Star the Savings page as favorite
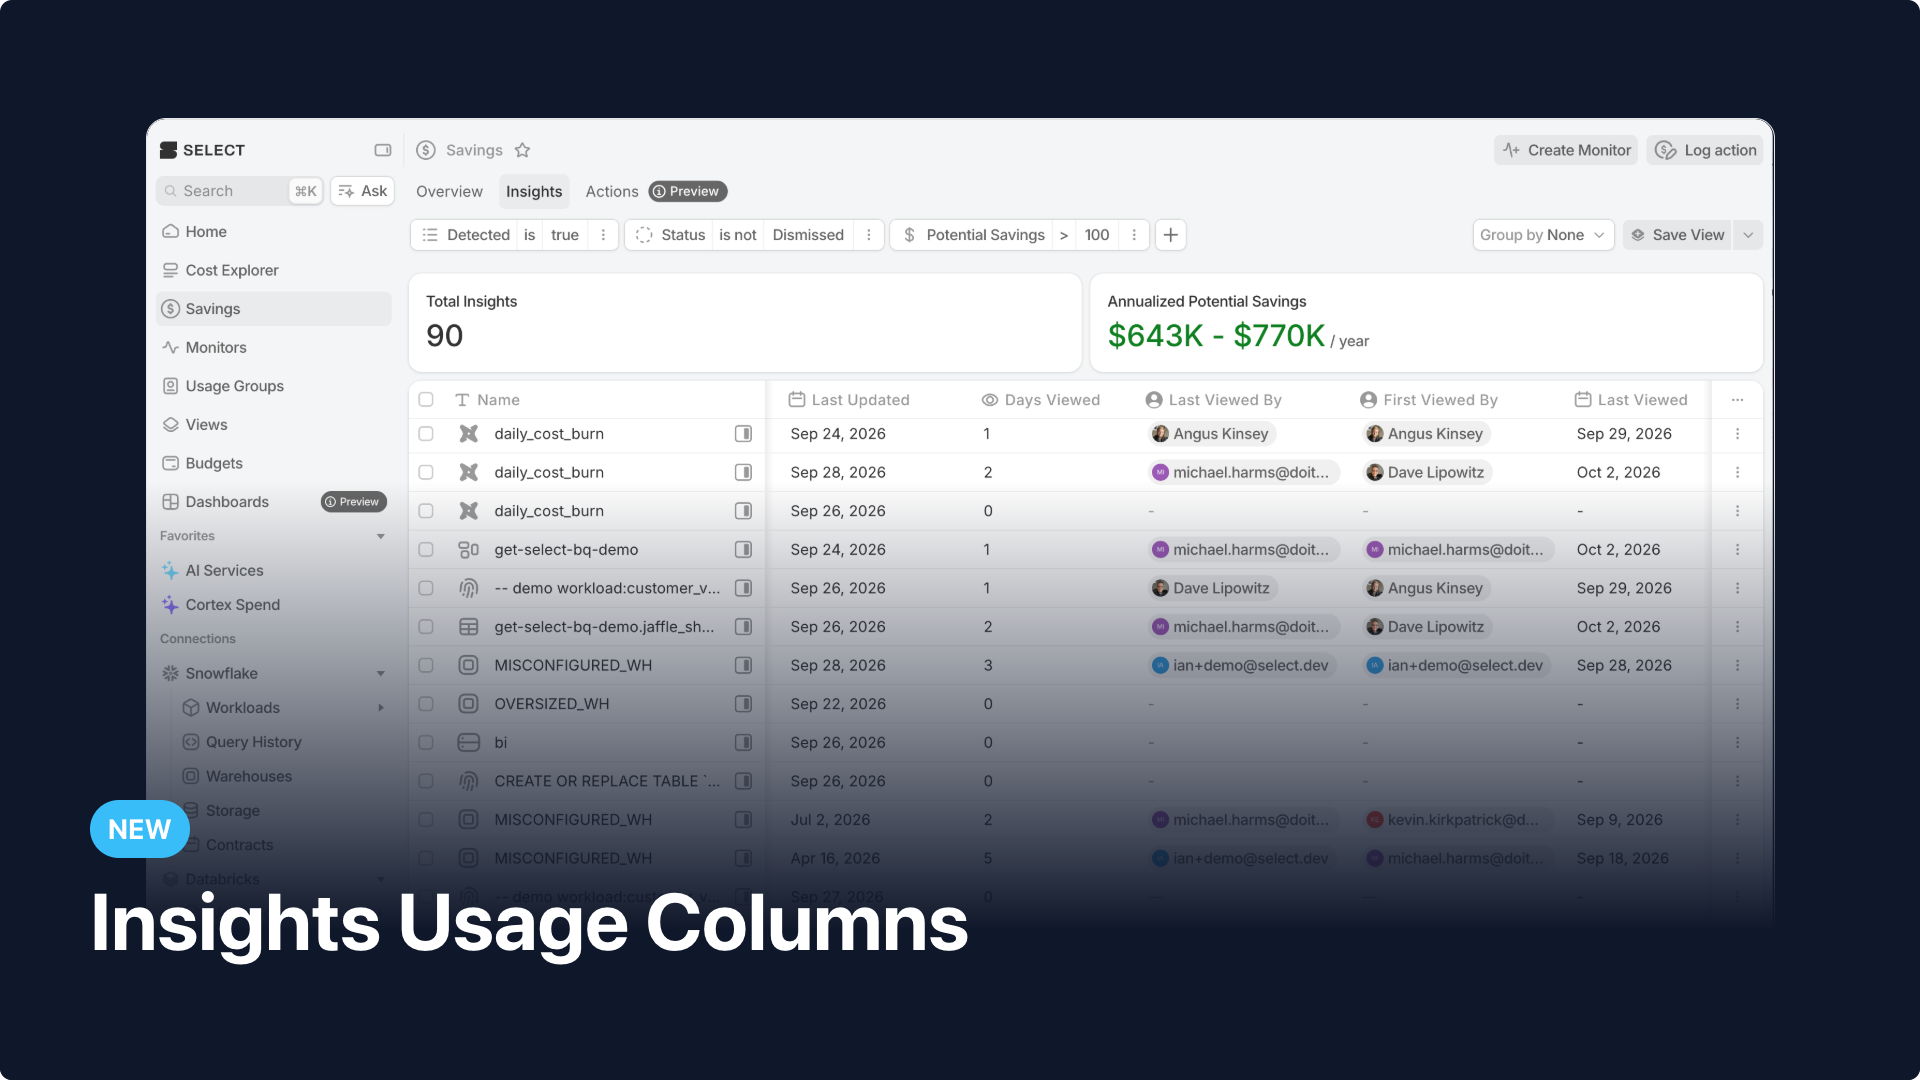 point(522,150)
